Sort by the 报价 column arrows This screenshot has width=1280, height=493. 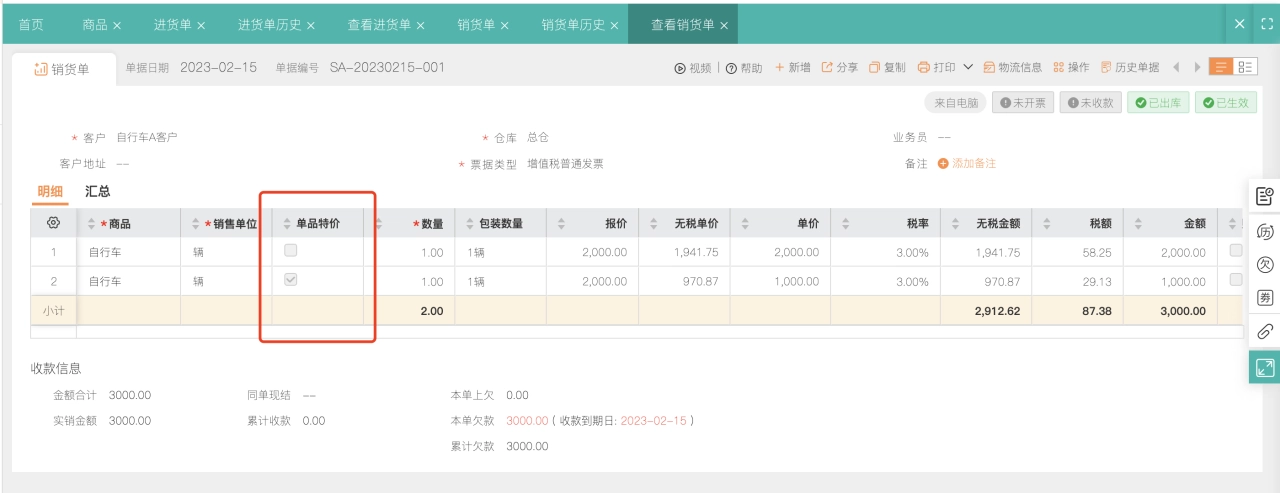[562, 224]
